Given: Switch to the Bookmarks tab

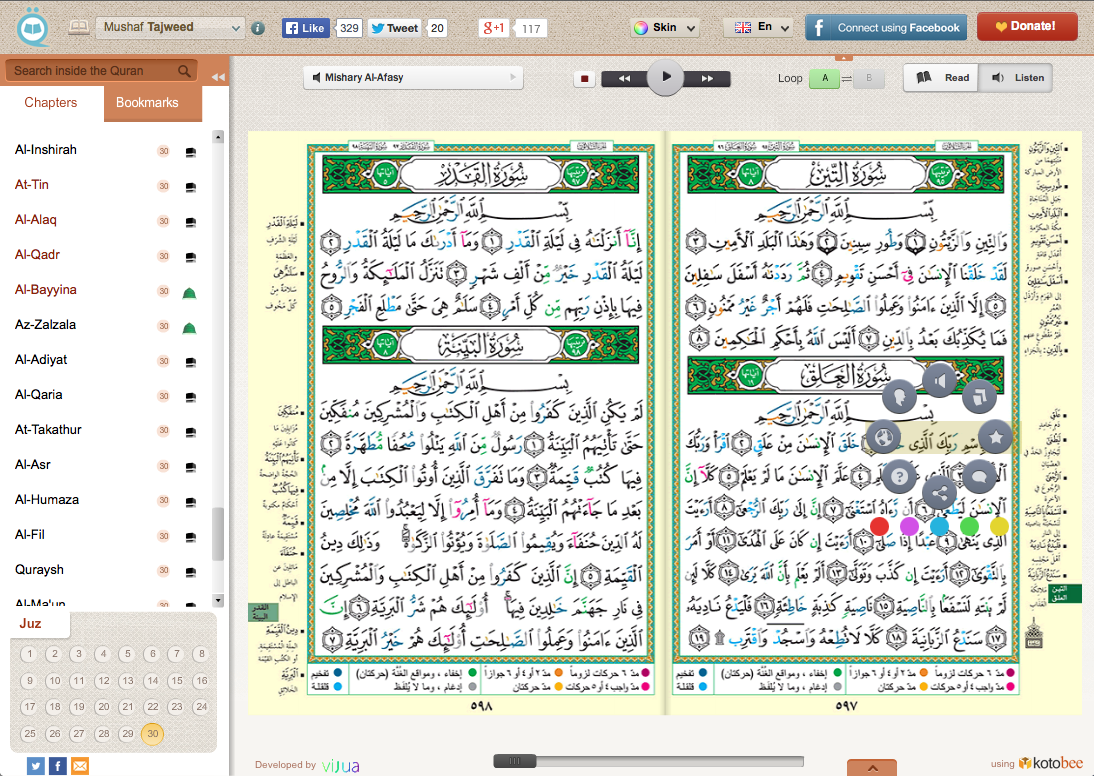Looking at the screenshot, I should 147,103.
